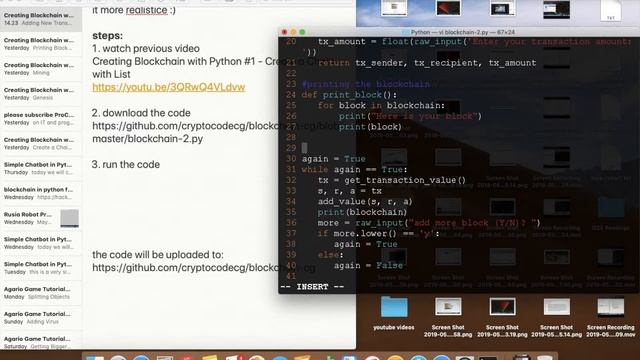Image resolution: width=640 pixels, height=360 pixels.
Task: Open the youtu.be video link in the note
Action: tap(169, 87)
